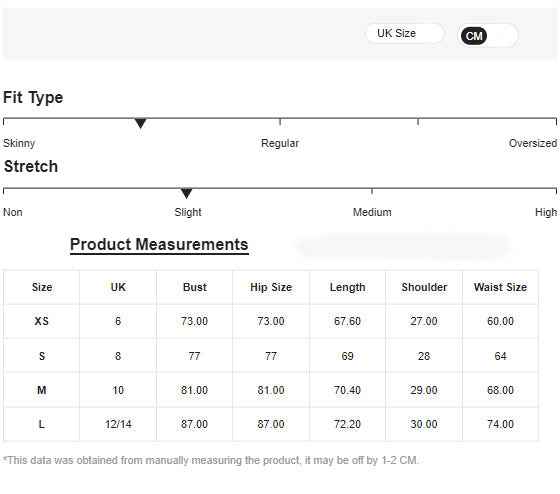
Task: Click the Length column header
Action: click(348, 287)
